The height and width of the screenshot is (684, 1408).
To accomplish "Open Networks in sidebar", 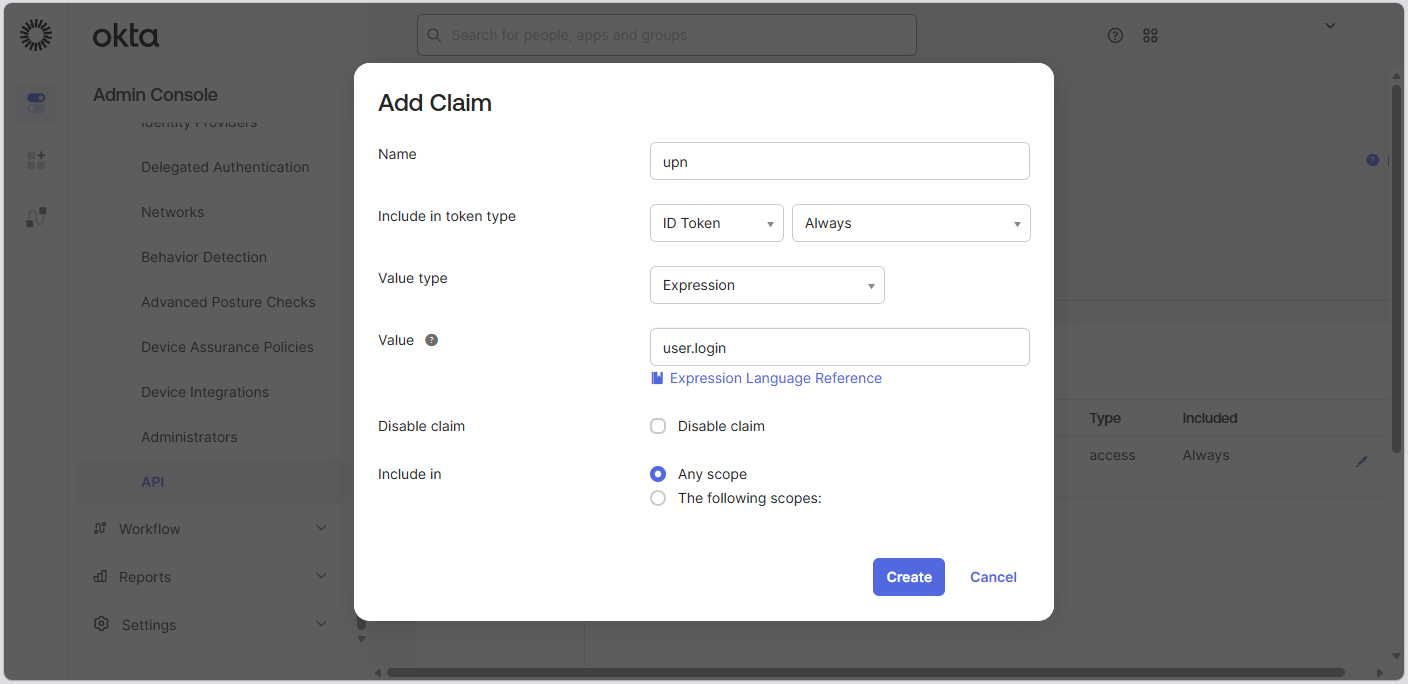I will click(x=172, y=212).
